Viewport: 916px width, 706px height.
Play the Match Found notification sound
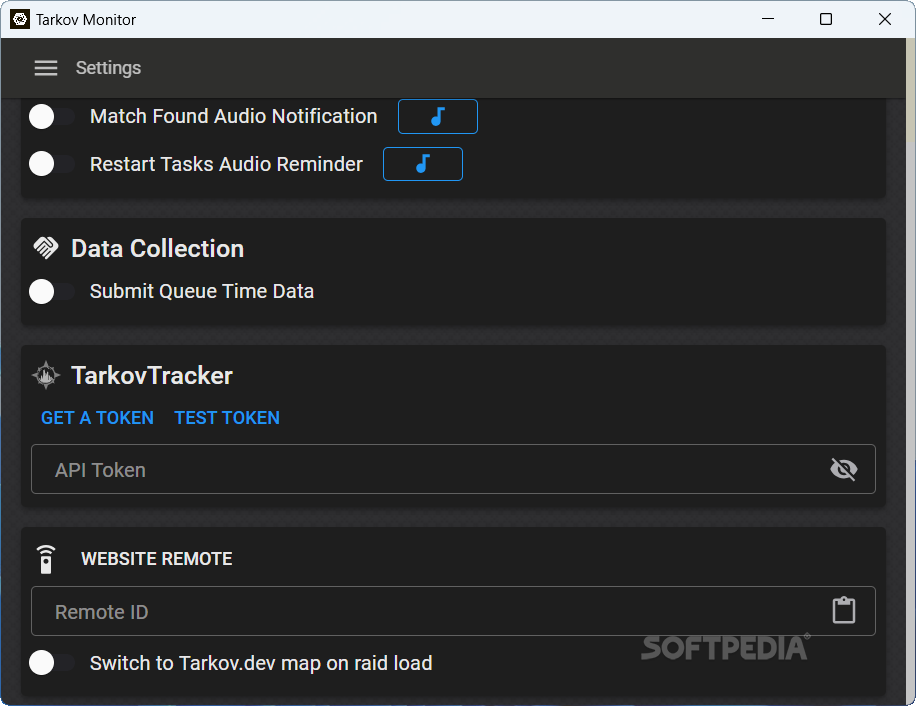[438, 116]
